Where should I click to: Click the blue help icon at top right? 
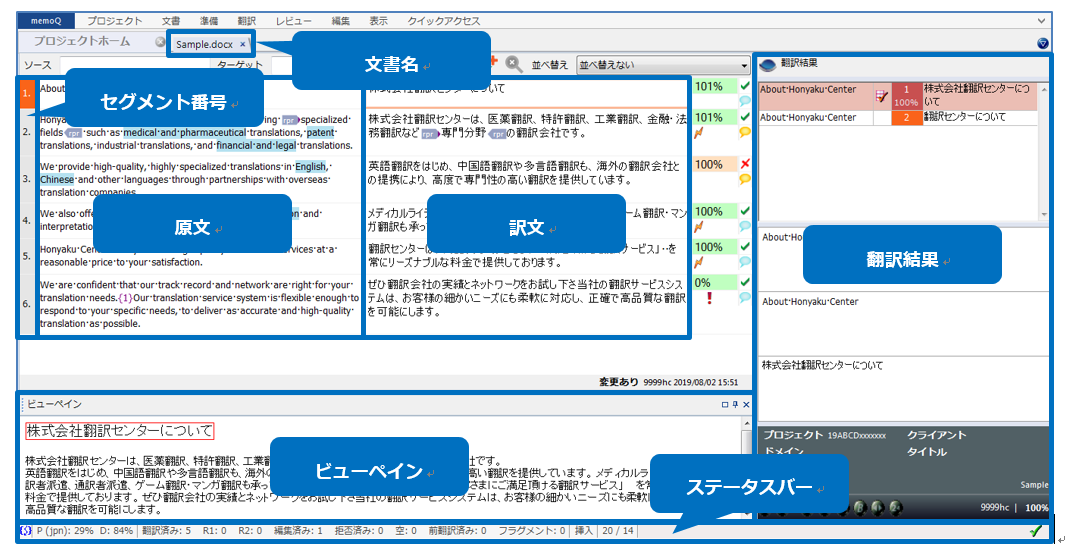1043,43
